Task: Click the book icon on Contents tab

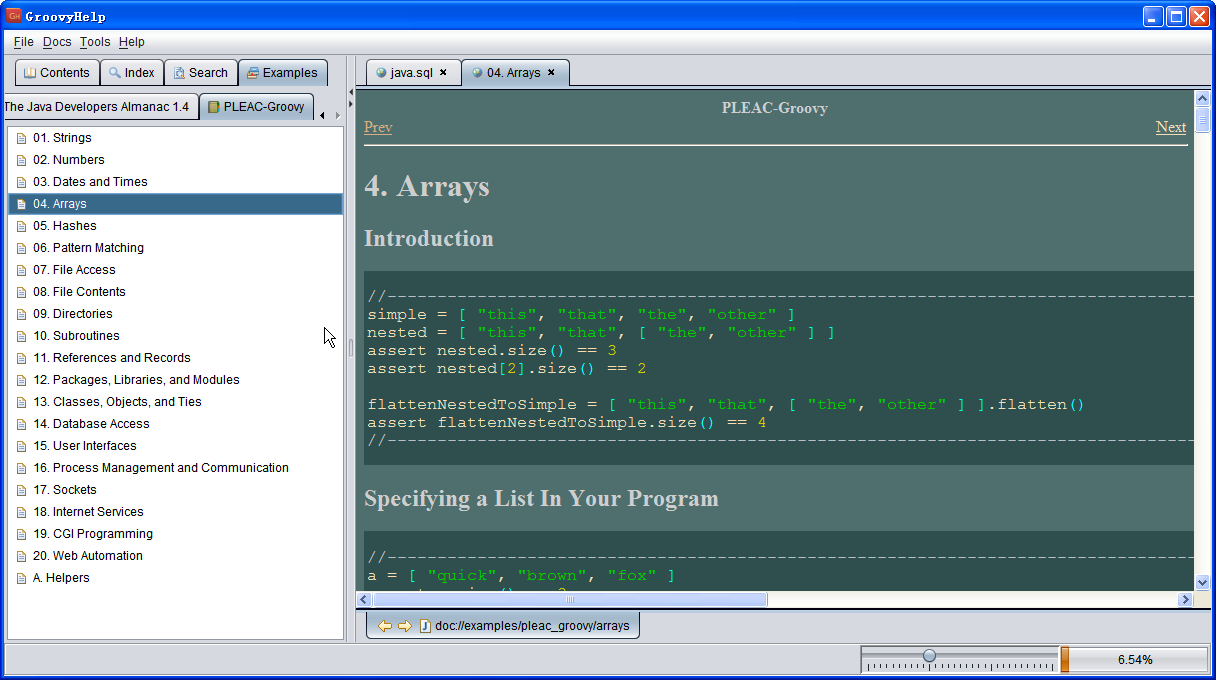Action: [30, 73]
